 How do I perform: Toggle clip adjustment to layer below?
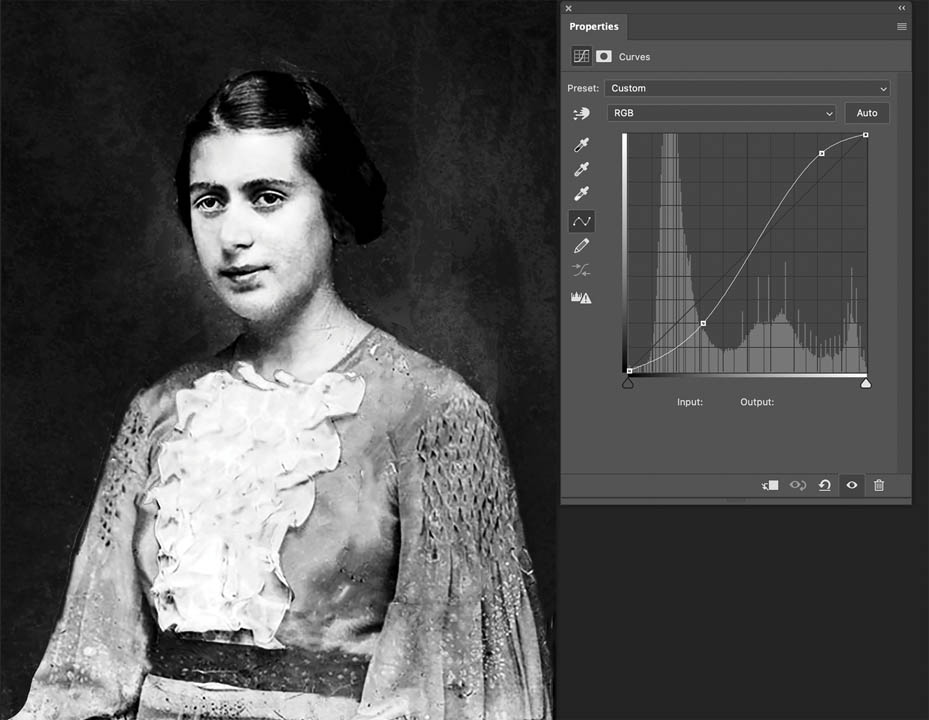(770, 485)
